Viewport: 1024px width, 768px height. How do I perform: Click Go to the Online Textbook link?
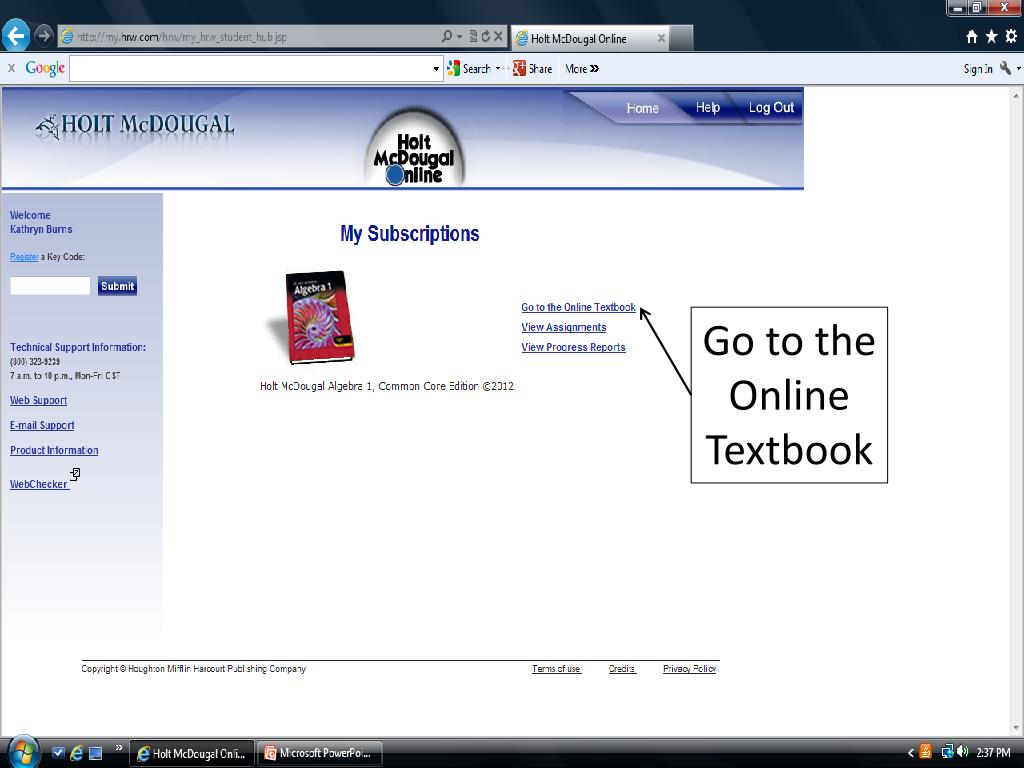(578, 307)
